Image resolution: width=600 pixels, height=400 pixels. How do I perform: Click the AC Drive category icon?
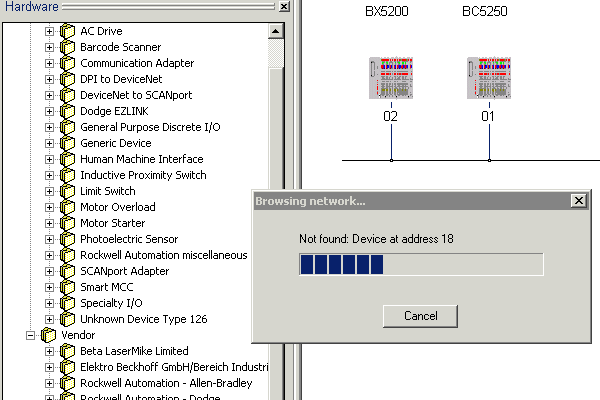[67, 31]
